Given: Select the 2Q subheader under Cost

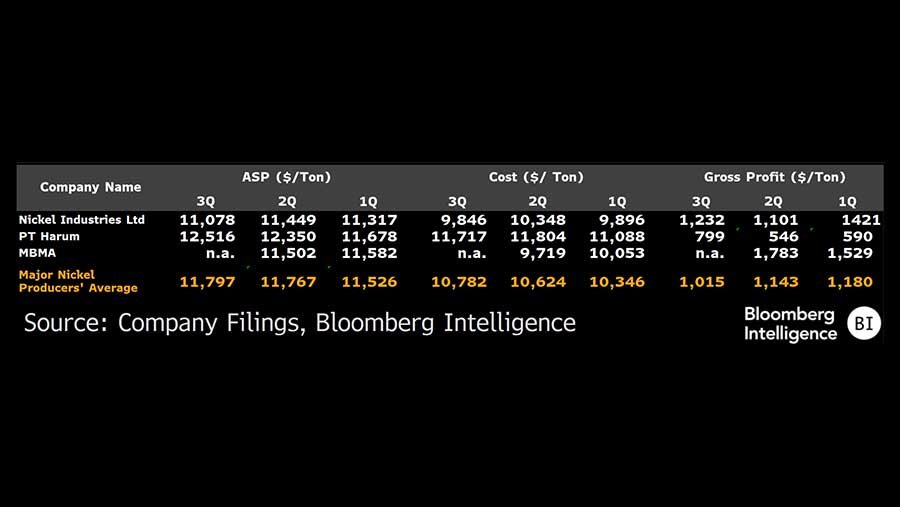Looking at the screenshot, I should pos(538,201).
